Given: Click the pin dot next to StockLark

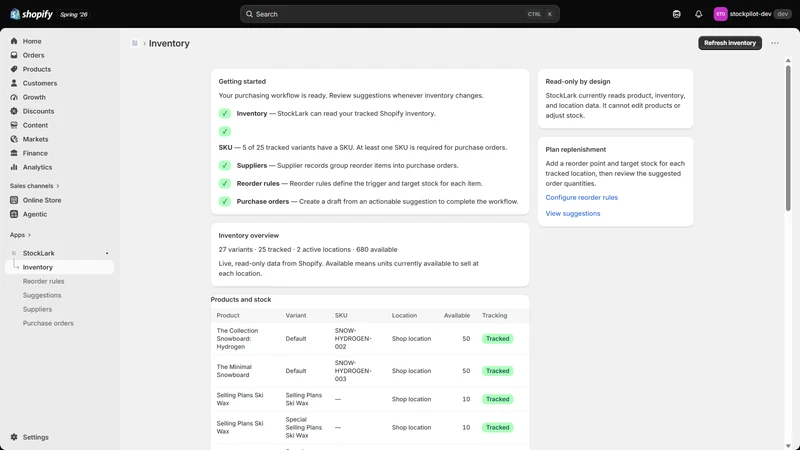Looking at the screenshot, I should pos(107,253).
